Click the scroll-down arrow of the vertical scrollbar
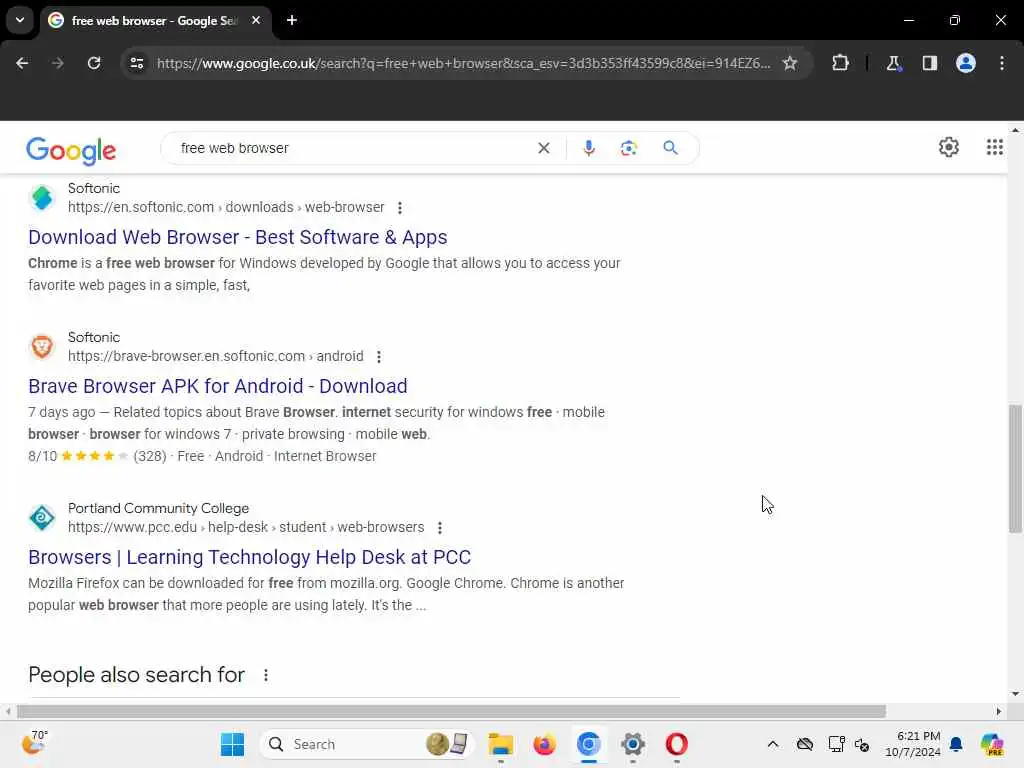1024x768 pixels. pos(1015,694)
